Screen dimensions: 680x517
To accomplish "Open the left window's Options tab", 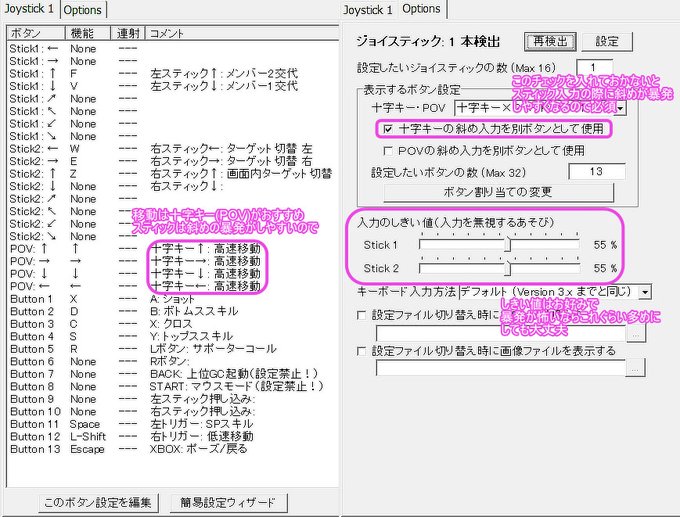I will click(82, 10).
